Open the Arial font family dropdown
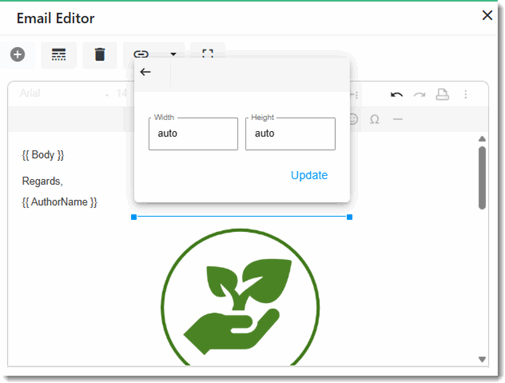Screen dimensions: 505x383 tap(64, 93)
